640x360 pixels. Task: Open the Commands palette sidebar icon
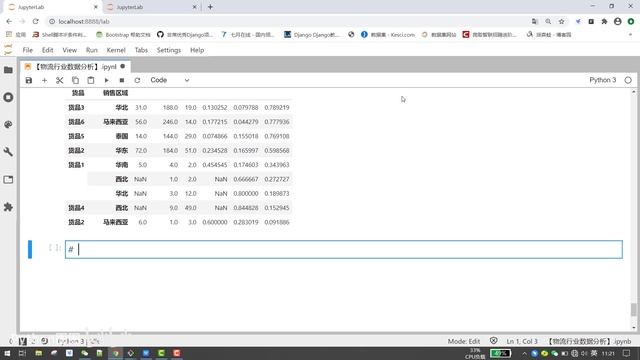tap(8, 125)
